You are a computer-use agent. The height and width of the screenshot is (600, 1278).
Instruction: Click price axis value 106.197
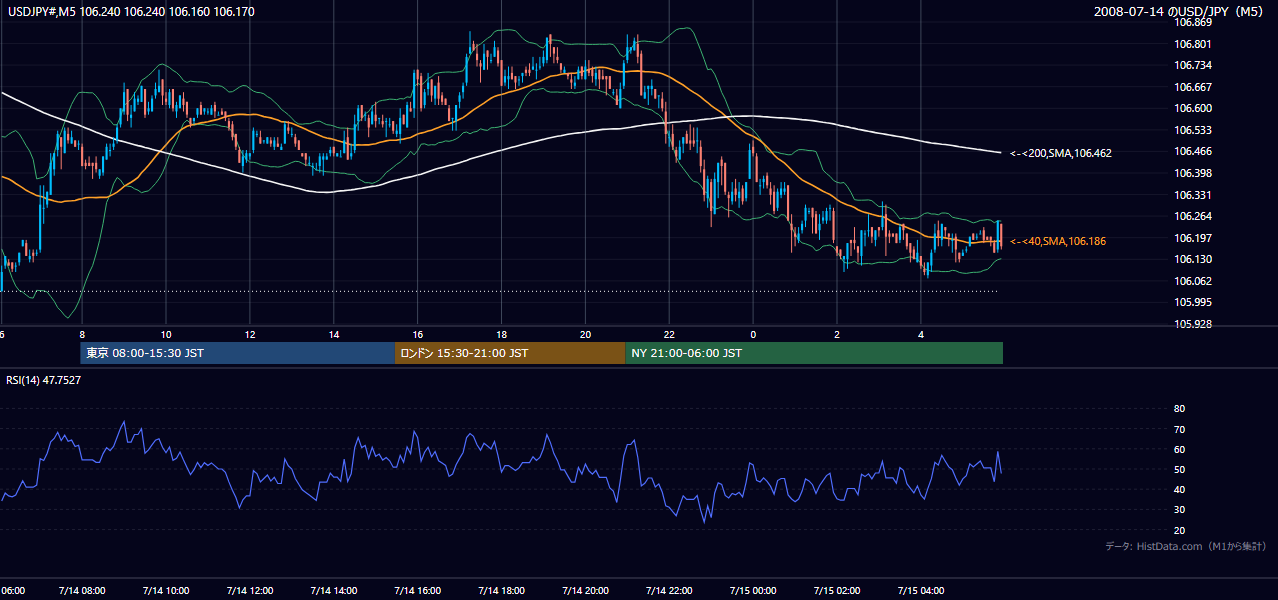click(x=1194, y=238)
